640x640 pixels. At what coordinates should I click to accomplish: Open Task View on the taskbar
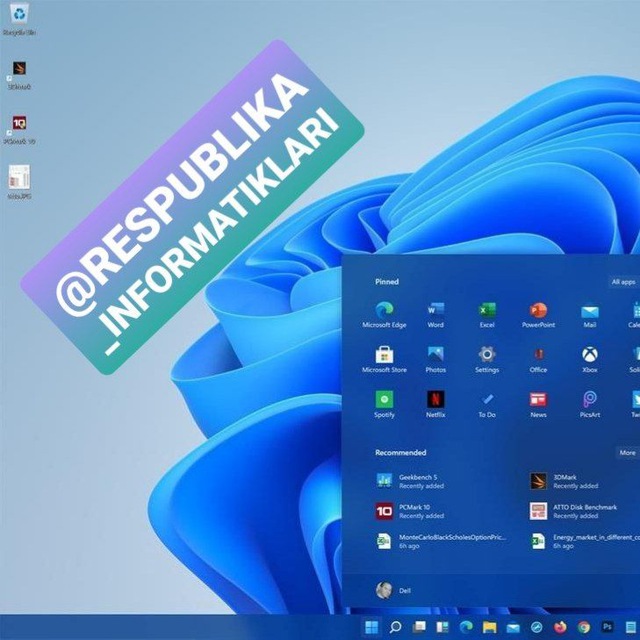point(419,627)
